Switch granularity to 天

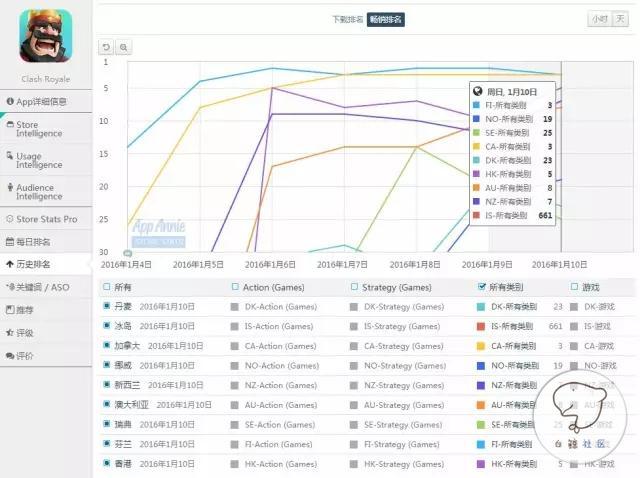point(621,19)
